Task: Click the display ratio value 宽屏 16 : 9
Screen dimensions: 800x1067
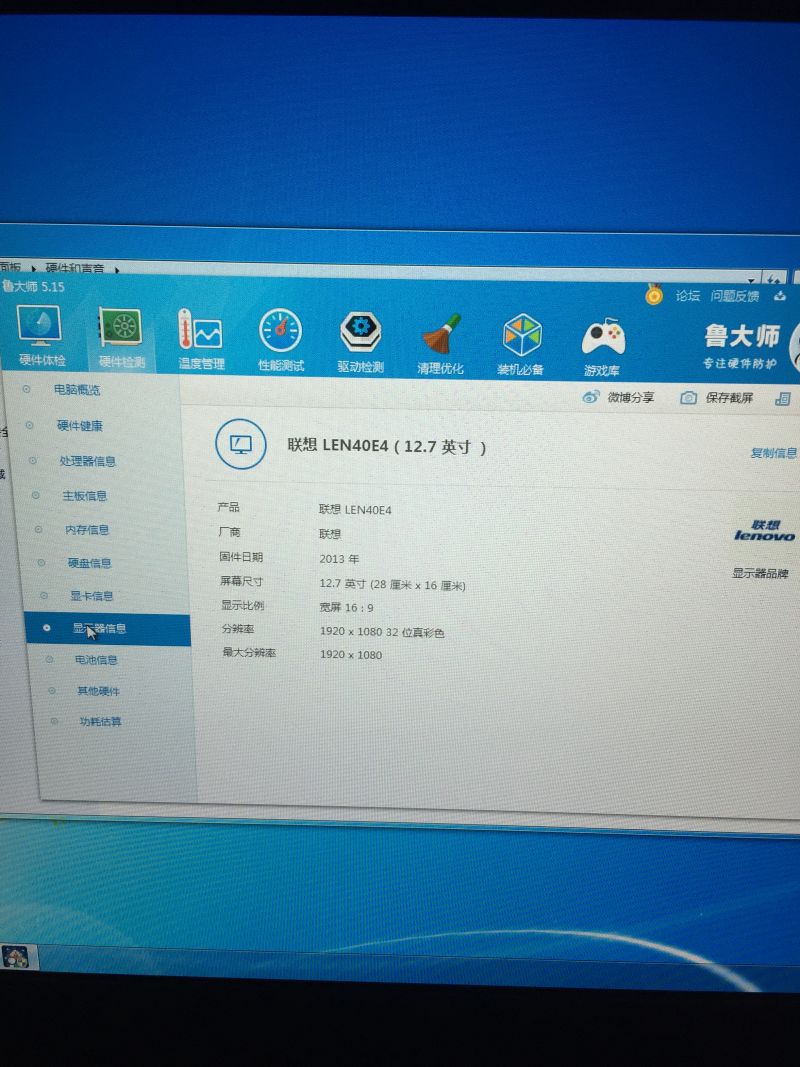Action: 346,608
